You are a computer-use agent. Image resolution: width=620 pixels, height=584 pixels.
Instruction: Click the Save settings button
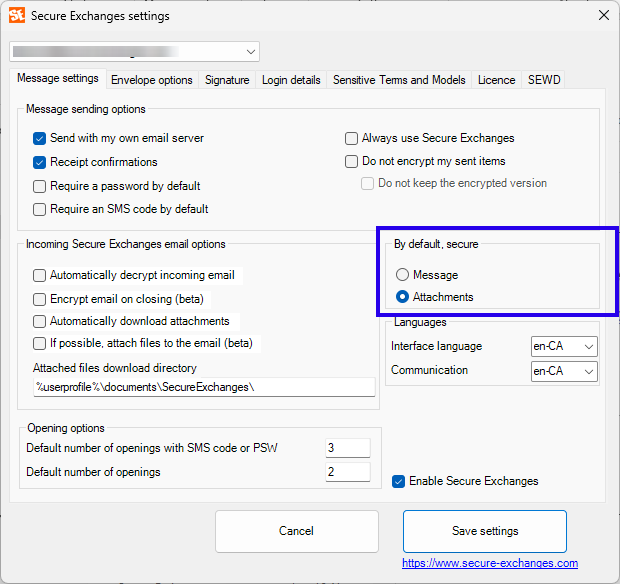pos(485,531)
